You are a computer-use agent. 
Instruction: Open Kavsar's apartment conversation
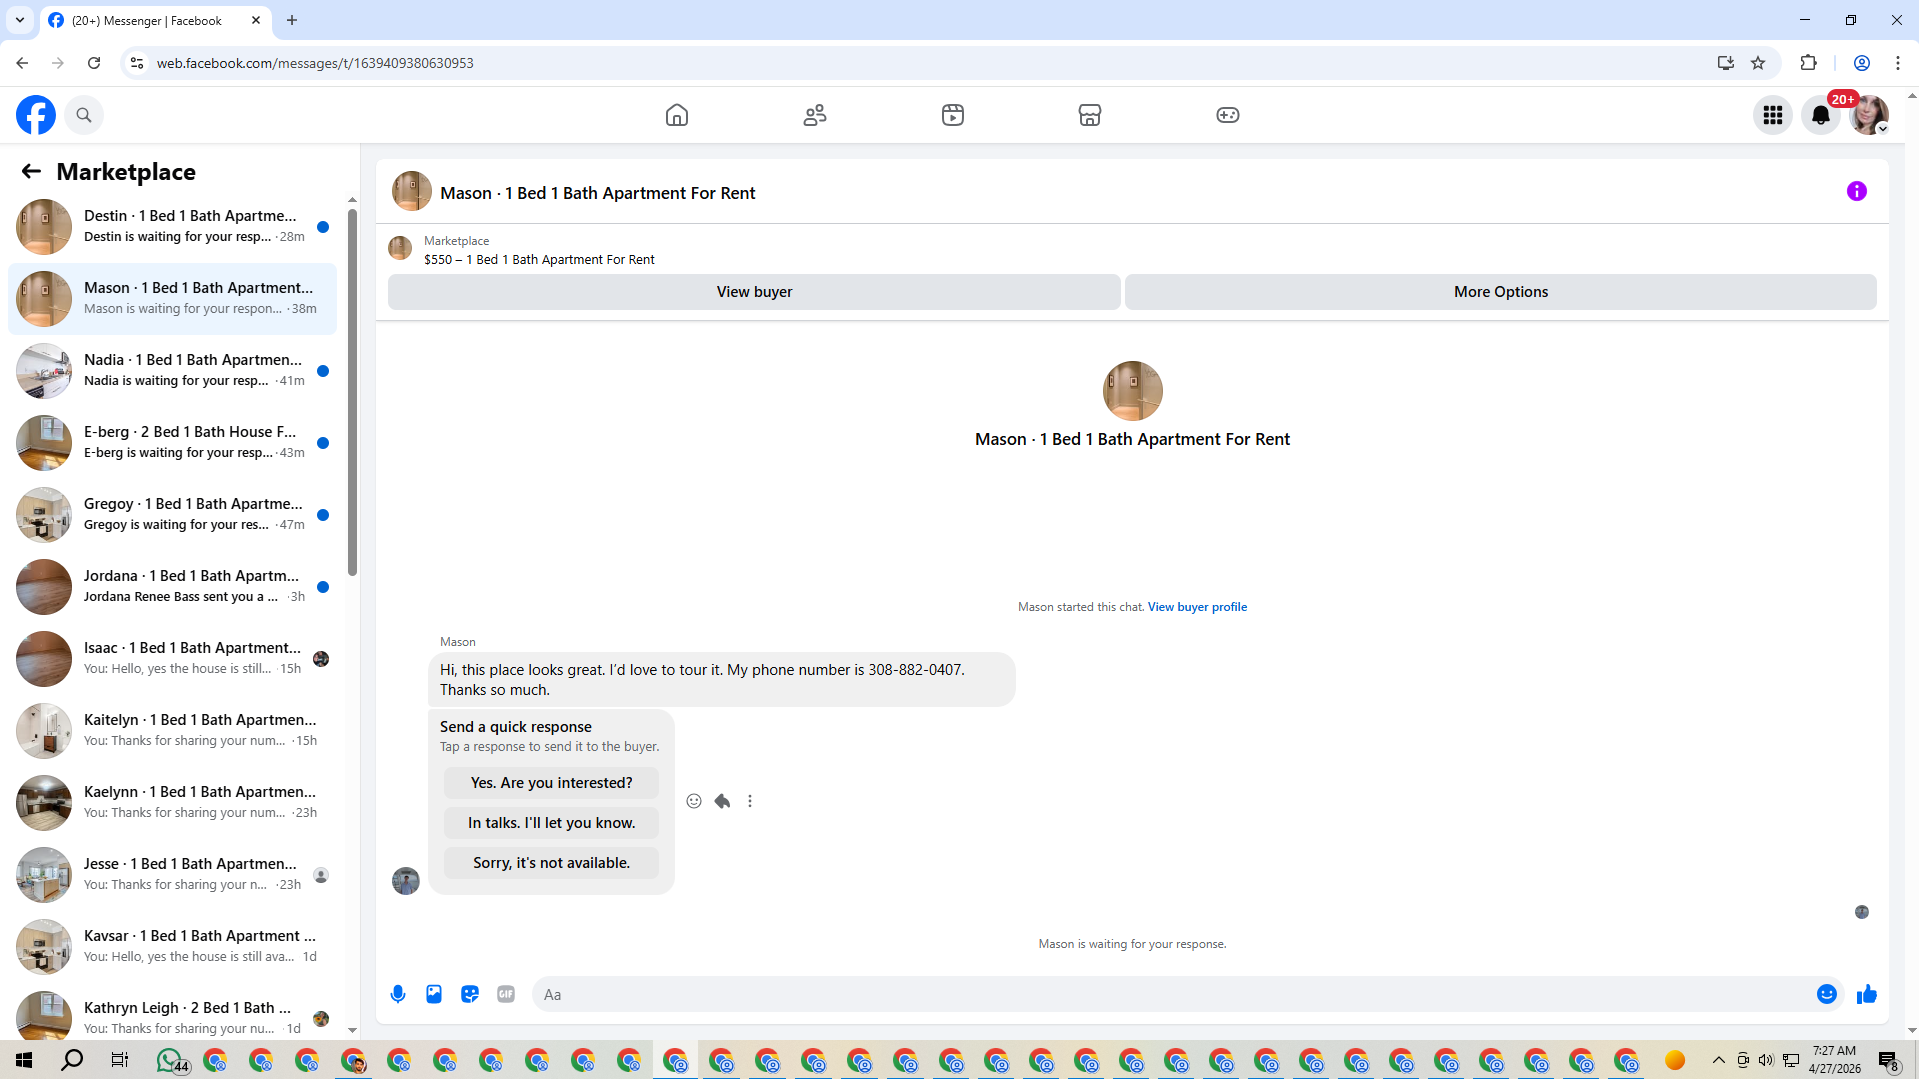(172, 947)
